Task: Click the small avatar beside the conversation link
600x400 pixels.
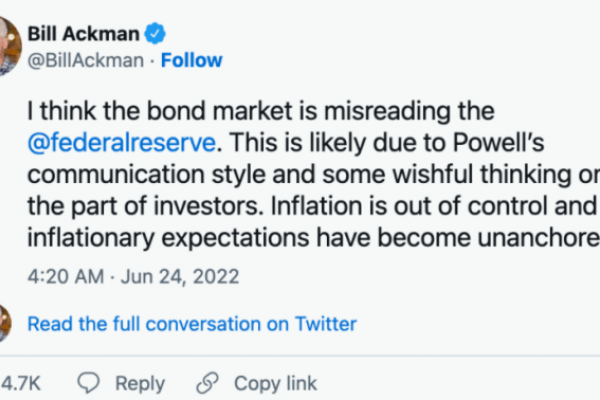Action: pyautogui.click(x=4, y=323)
